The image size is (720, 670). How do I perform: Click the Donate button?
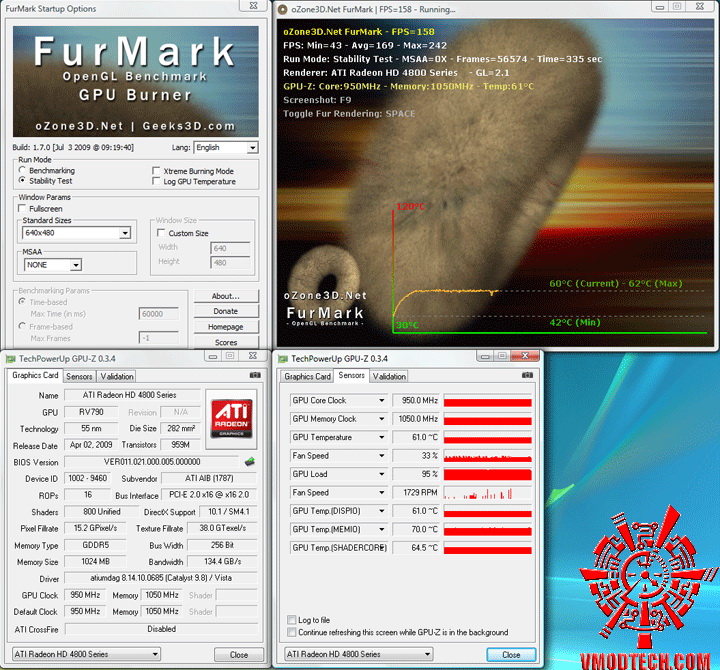click(x=226, y=311)
